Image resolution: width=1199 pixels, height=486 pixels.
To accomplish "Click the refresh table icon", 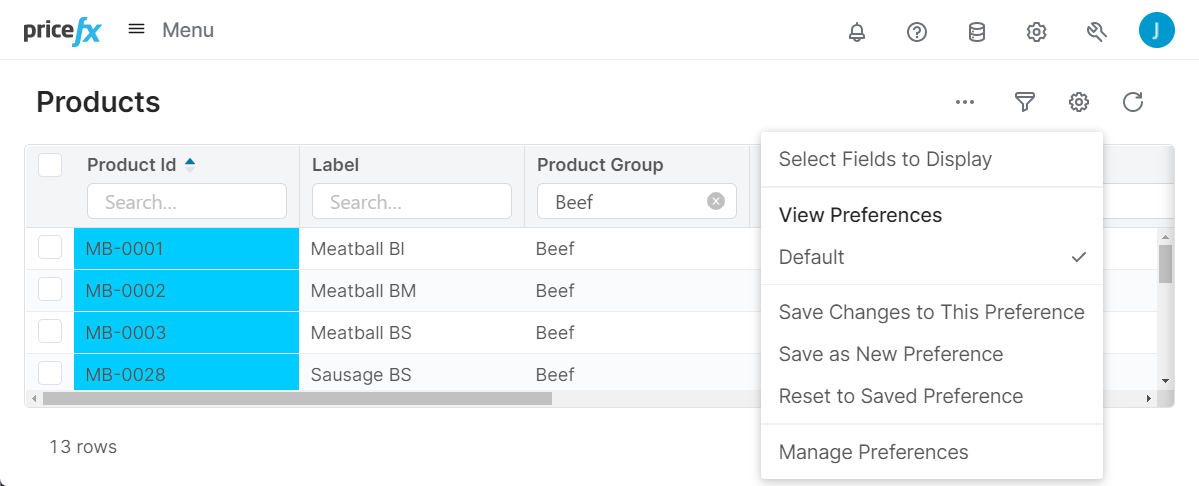I will point(1132,101).
